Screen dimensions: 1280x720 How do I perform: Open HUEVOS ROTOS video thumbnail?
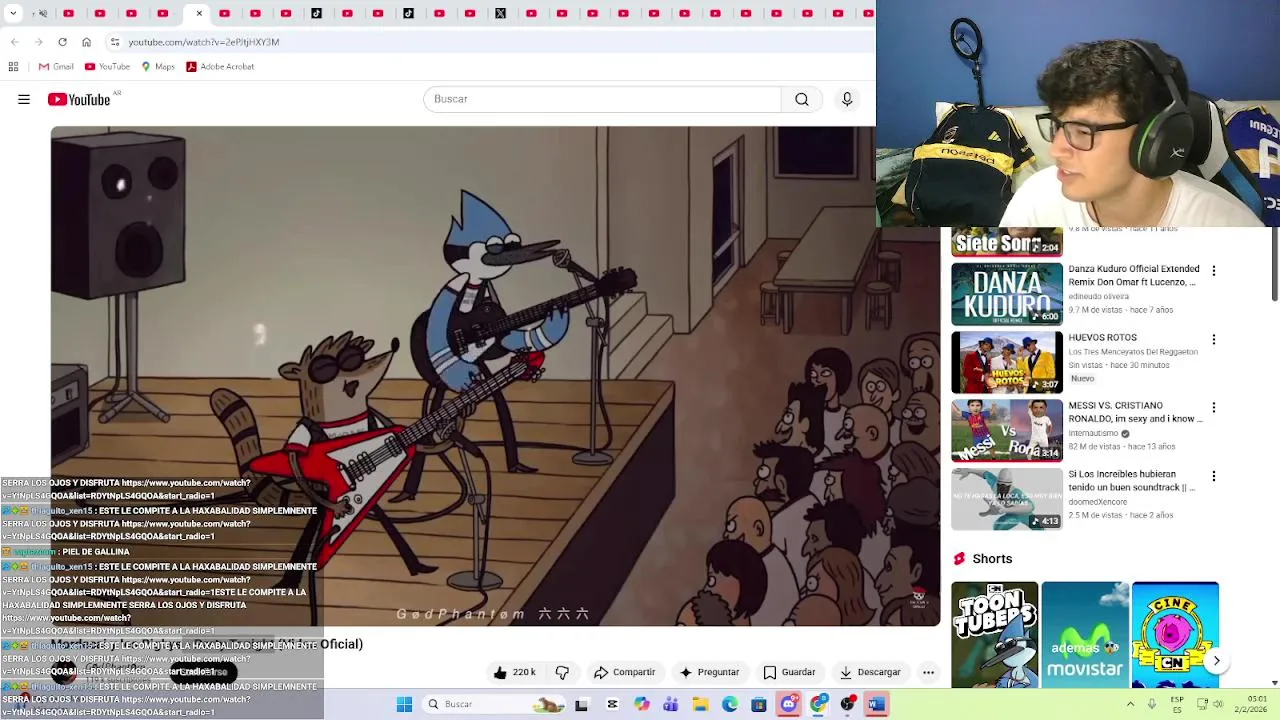(x=1007, y=362)
